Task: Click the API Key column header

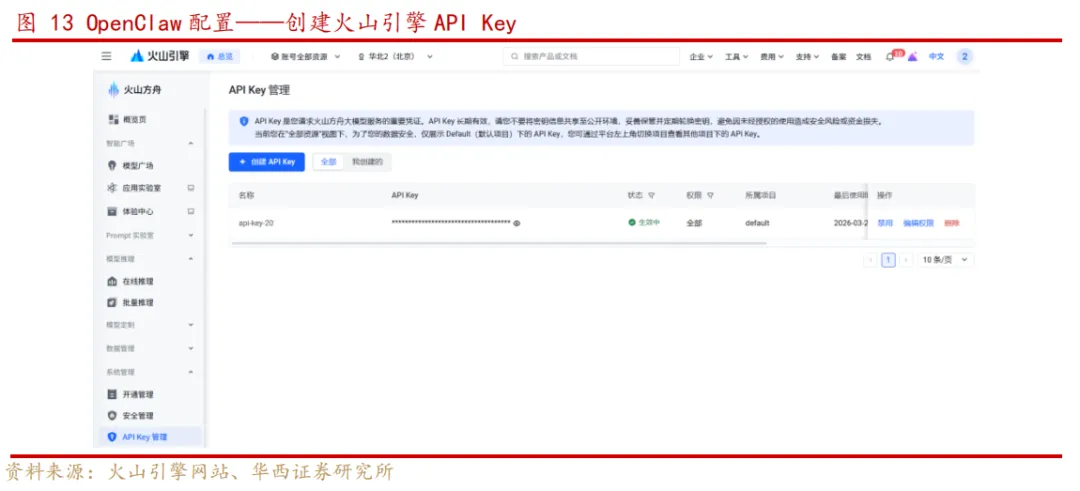Action: (405, 196)
